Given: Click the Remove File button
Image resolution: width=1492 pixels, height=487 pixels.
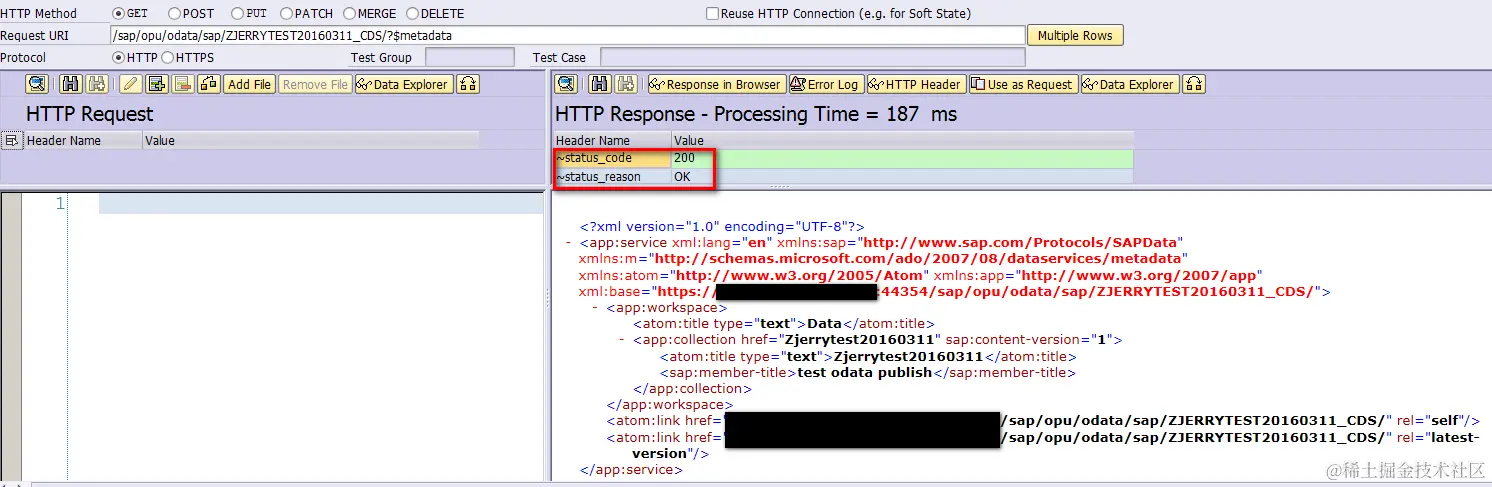Looking at the screenshot, I should [x=315, y=84].
